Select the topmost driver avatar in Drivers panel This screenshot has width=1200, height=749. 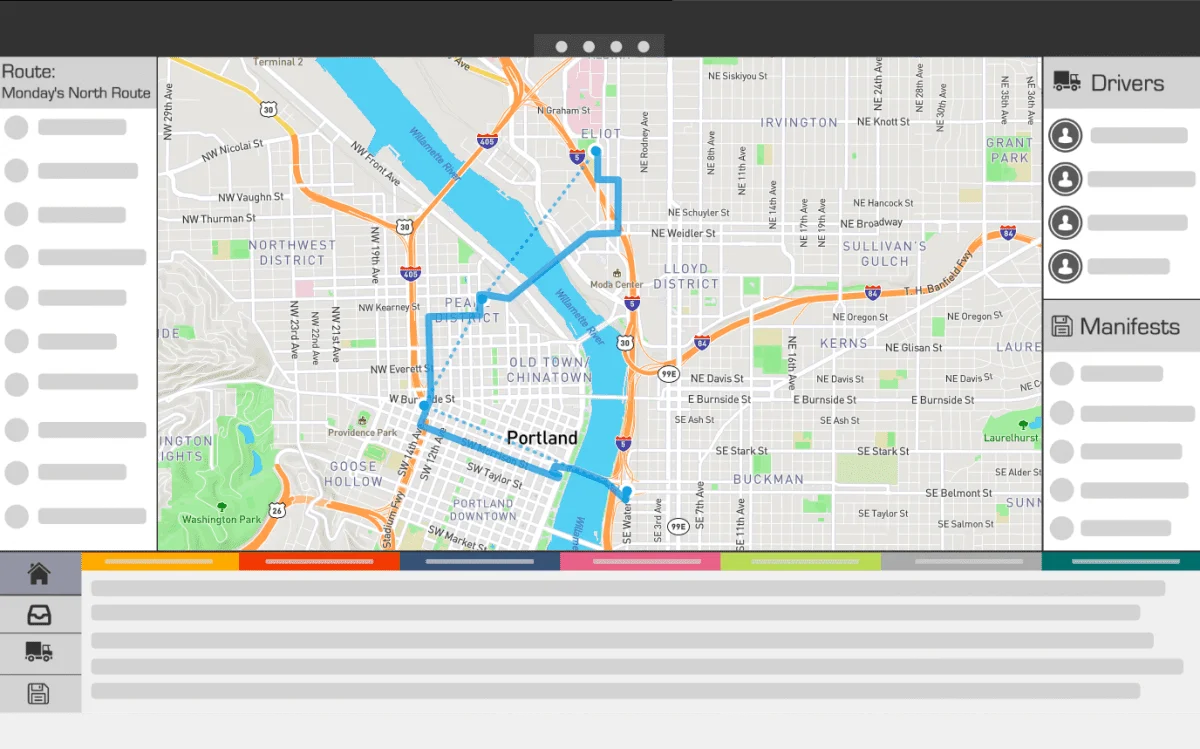coord(1066,135)
